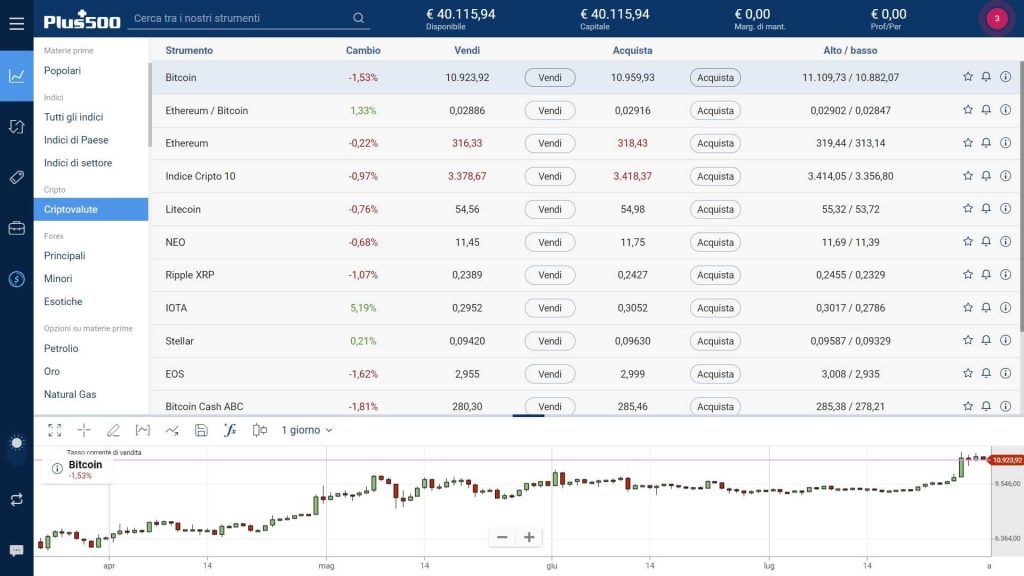Favorite Ethereum / Bitcoin with star
The height and width of the screenshot is (576, 1024).
[x=968, y=110]
